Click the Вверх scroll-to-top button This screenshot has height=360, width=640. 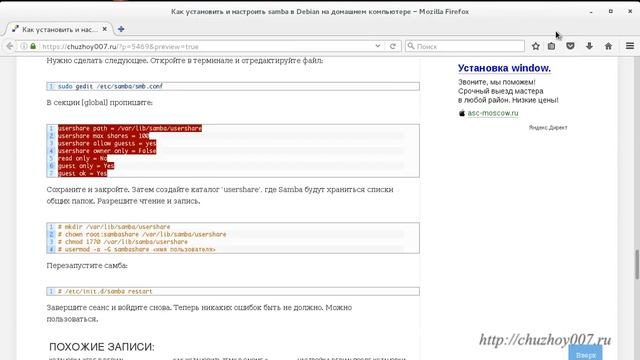[585, 353]
